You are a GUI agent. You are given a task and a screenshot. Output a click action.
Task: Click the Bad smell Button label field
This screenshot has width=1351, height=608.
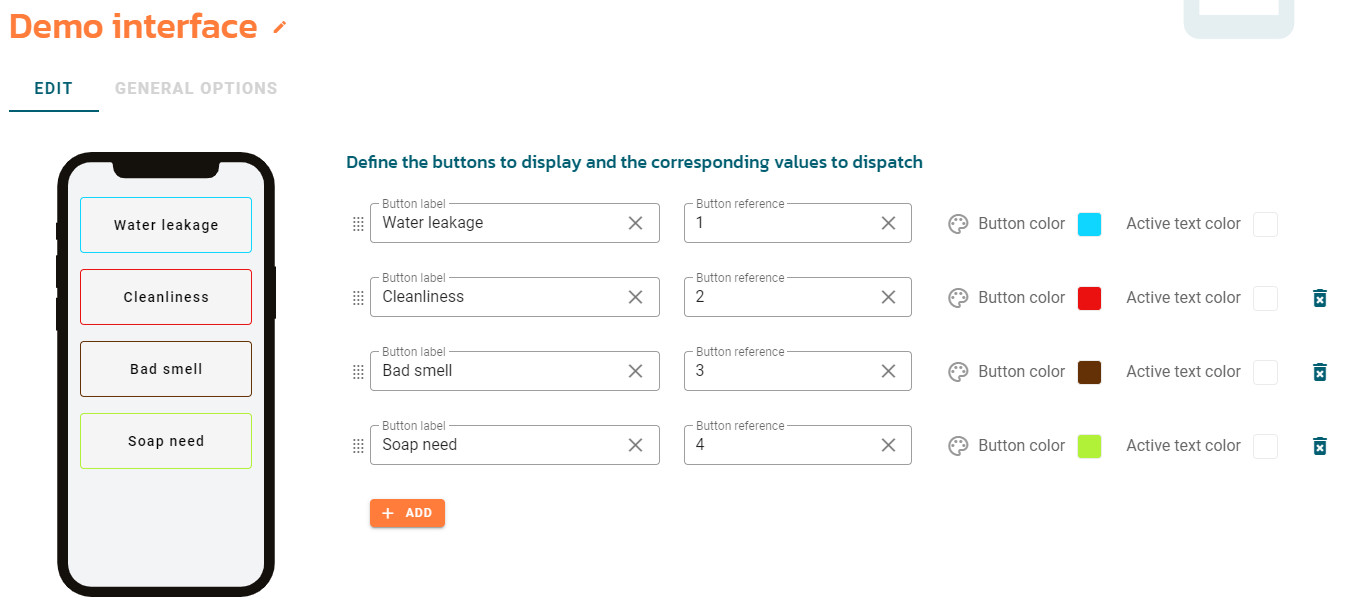click(x=515, y=371)
